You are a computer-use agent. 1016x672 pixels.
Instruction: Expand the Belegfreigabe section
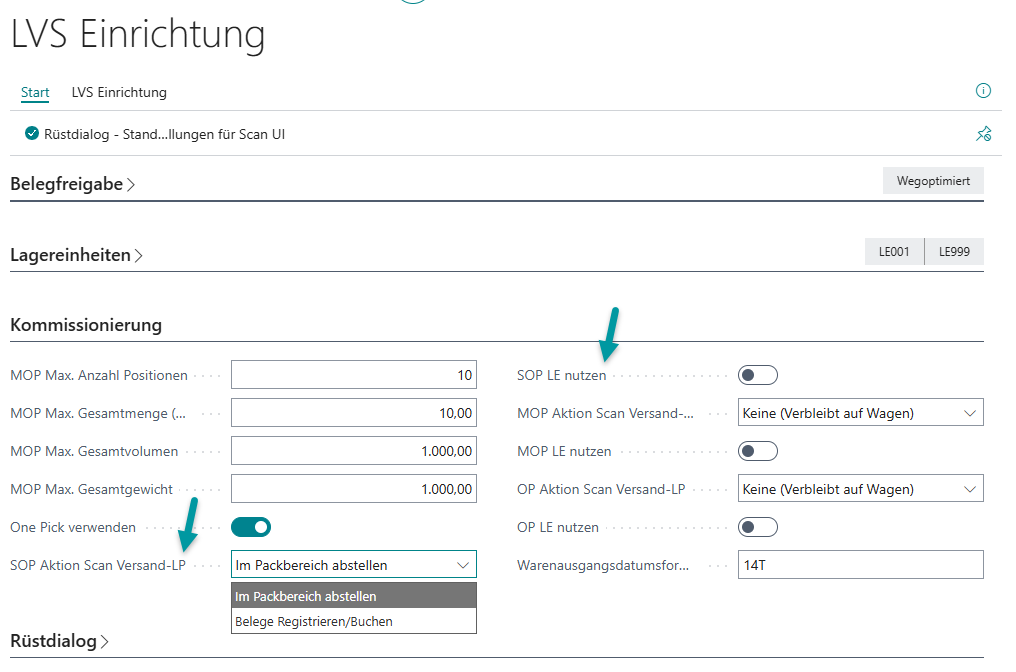pos(73,184)
